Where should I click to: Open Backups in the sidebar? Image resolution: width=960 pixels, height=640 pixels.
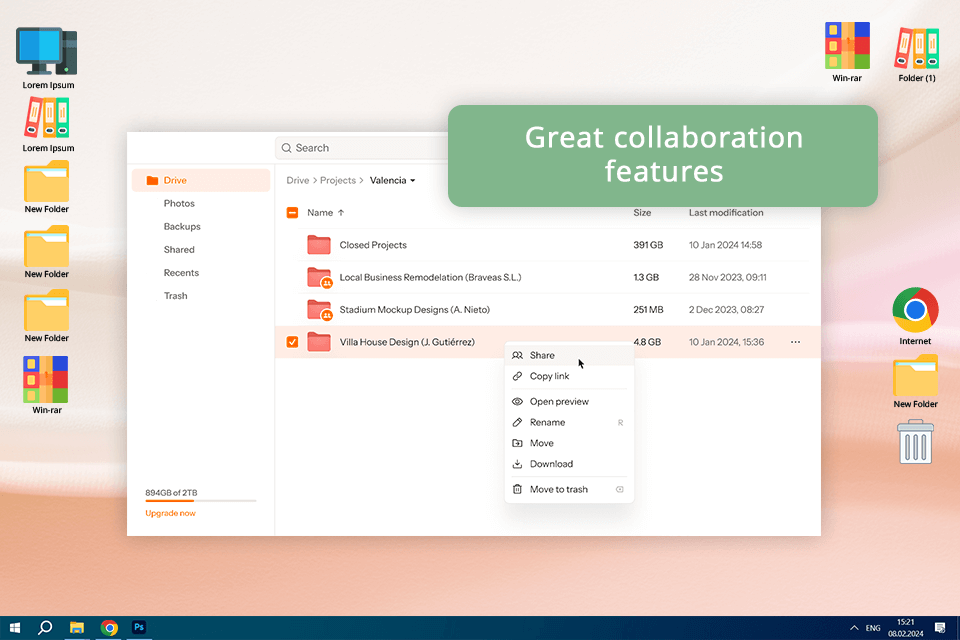(x=182, y=227)
